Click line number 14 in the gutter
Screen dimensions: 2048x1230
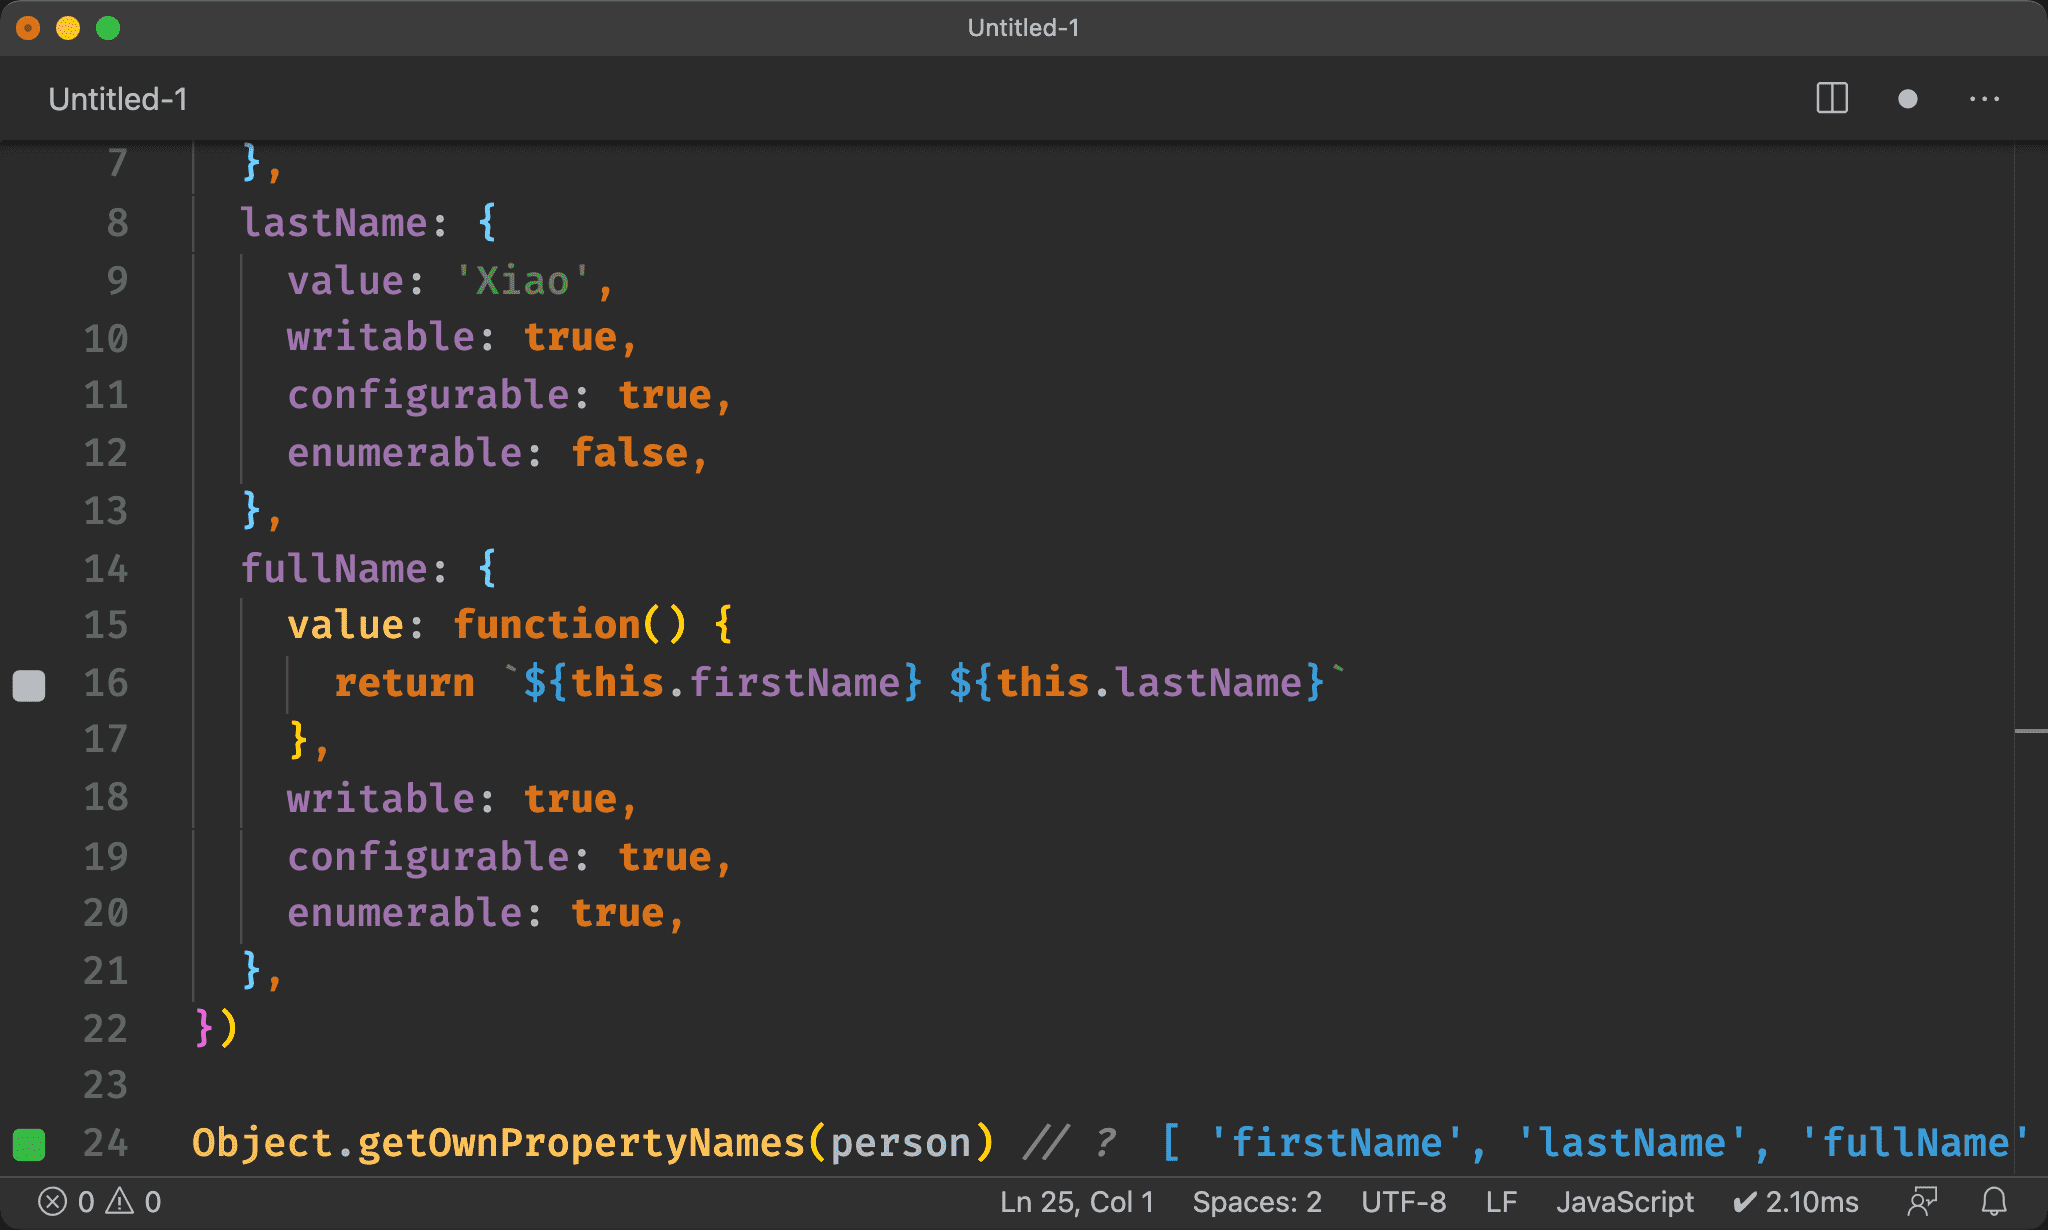(x=106, y=568)
